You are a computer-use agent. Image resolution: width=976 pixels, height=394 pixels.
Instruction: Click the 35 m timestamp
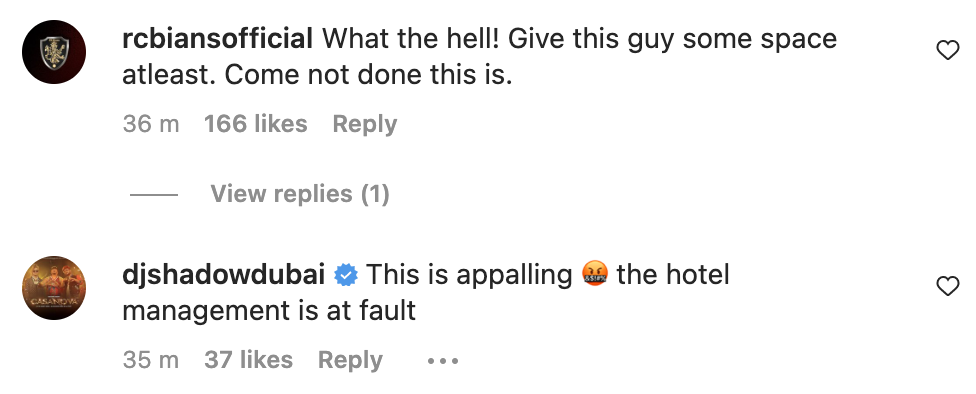click(x=151, y=360)
